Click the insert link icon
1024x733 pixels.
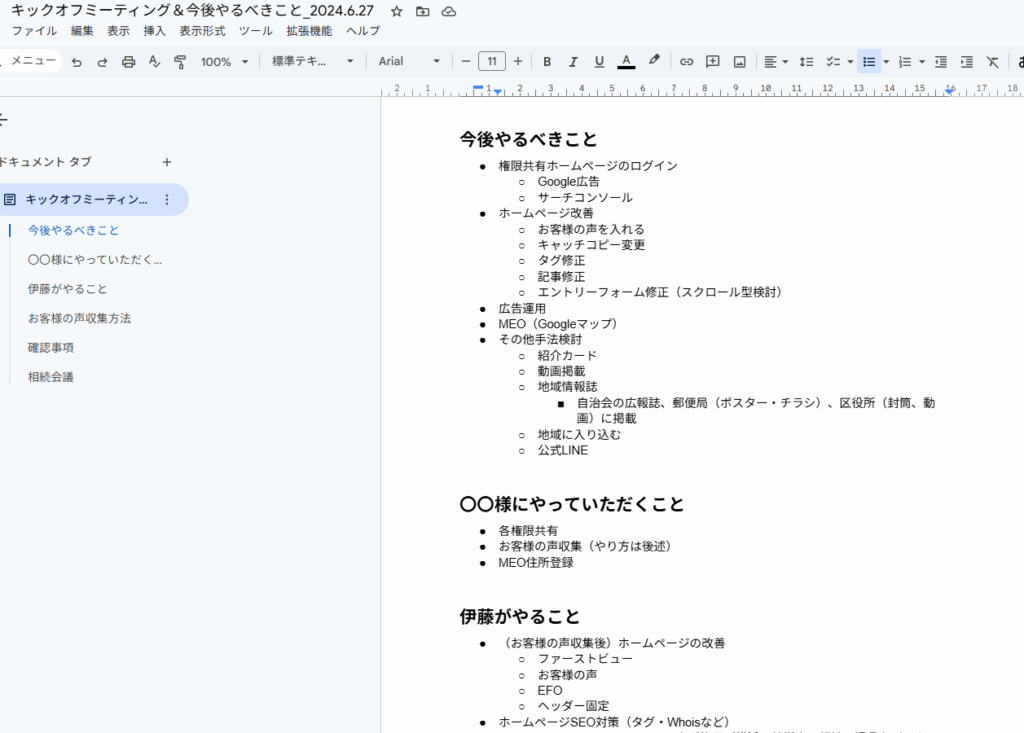pos(686,62)
